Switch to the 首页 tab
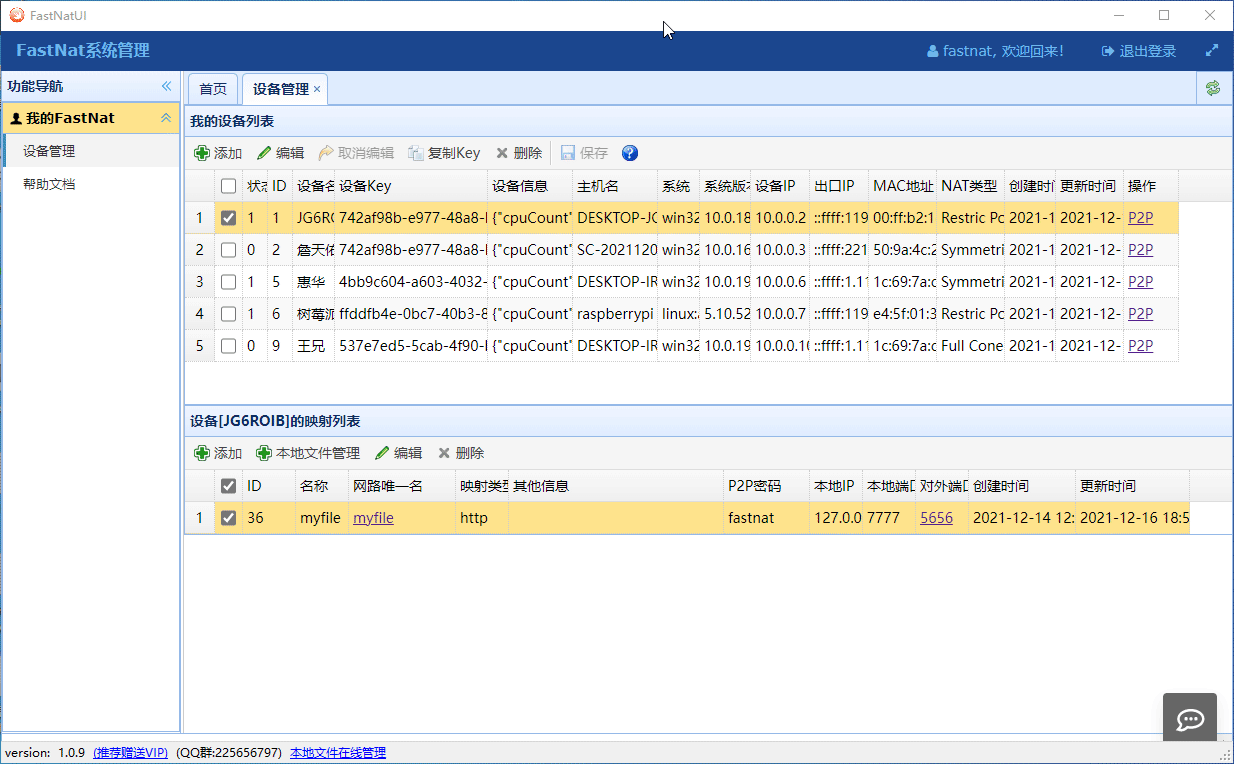The width and height of the screenshot is (1234, 764). 212,88
